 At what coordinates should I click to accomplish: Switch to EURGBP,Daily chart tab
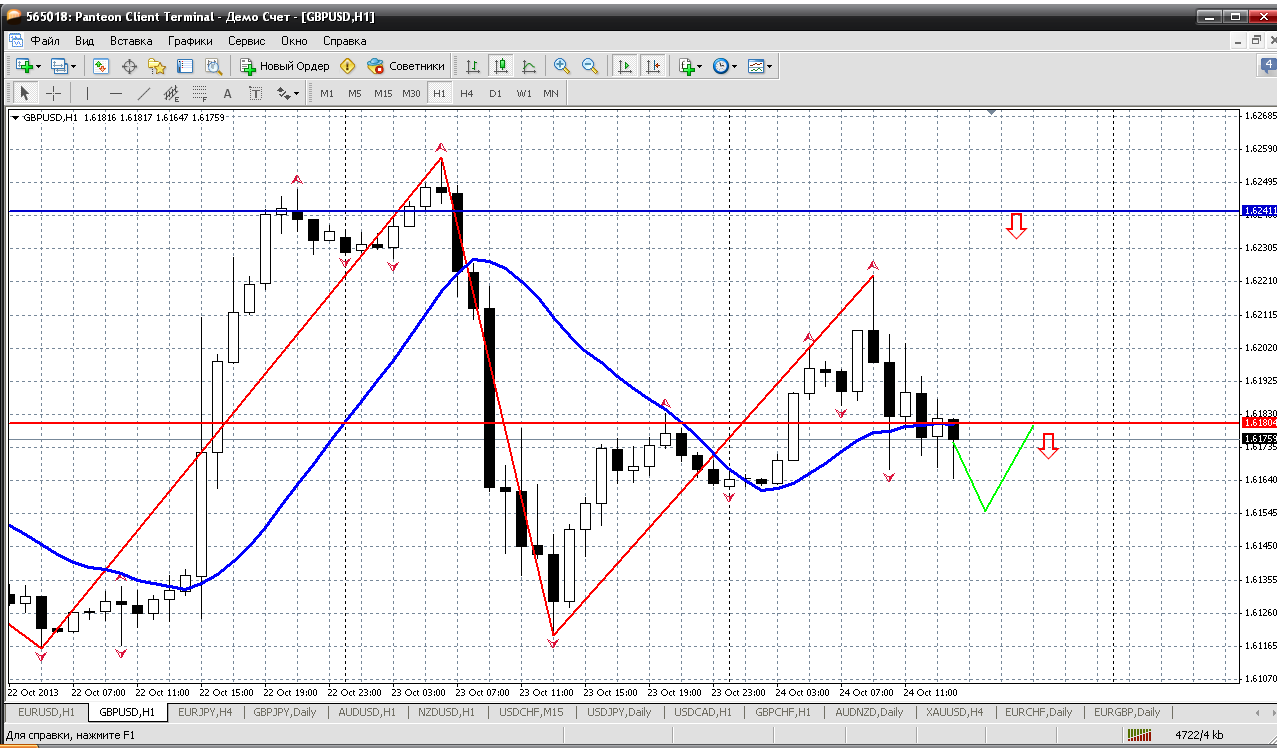click(1127, 712)
